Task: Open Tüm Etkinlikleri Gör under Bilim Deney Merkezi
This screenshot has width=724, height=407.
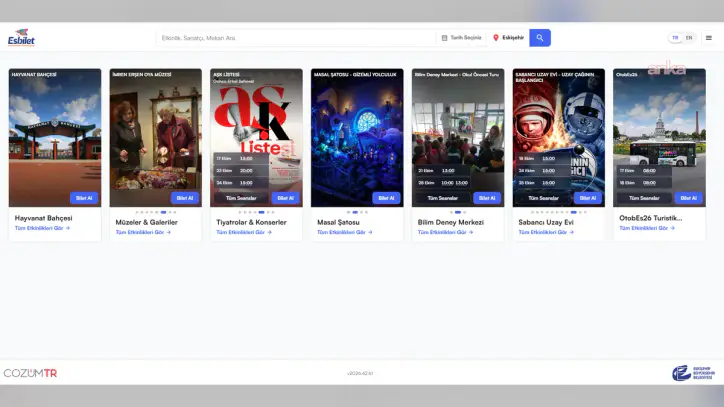Action: click(445, 232)
